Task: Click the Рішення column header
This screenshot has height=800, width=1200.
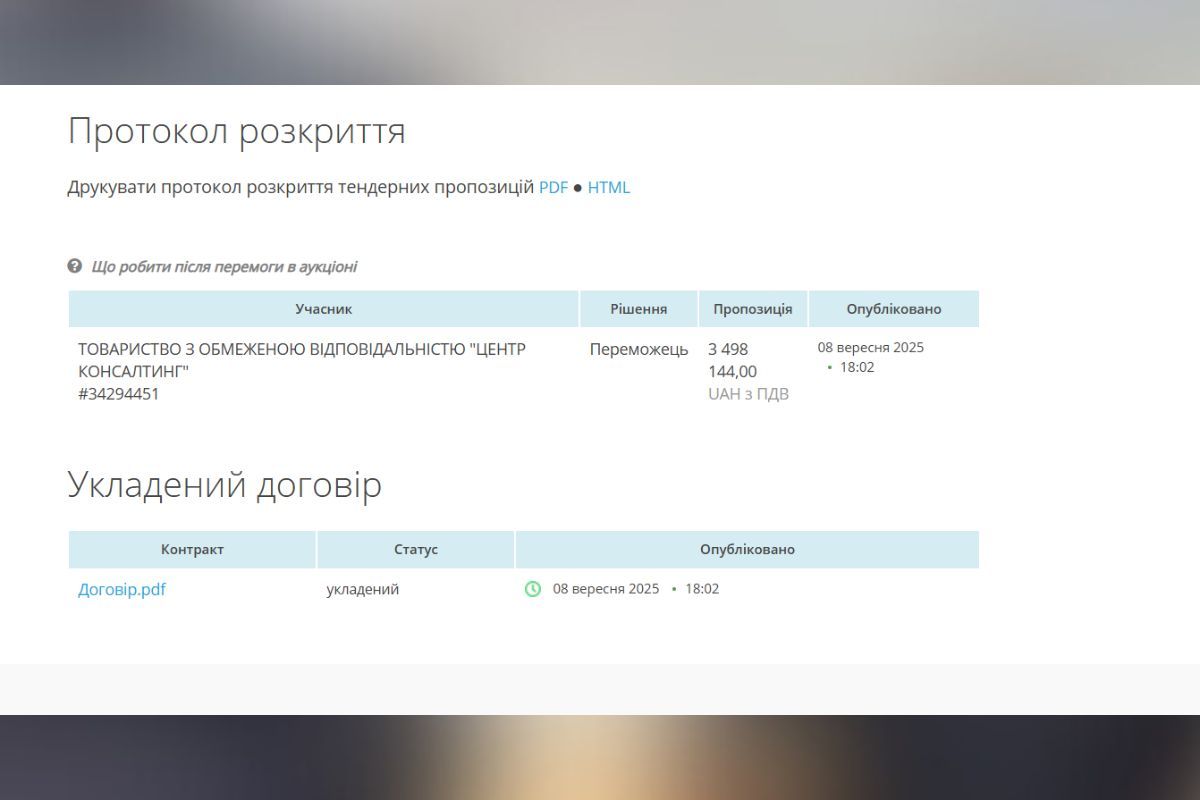Action: pyautogui.click(x=639, y=309)
